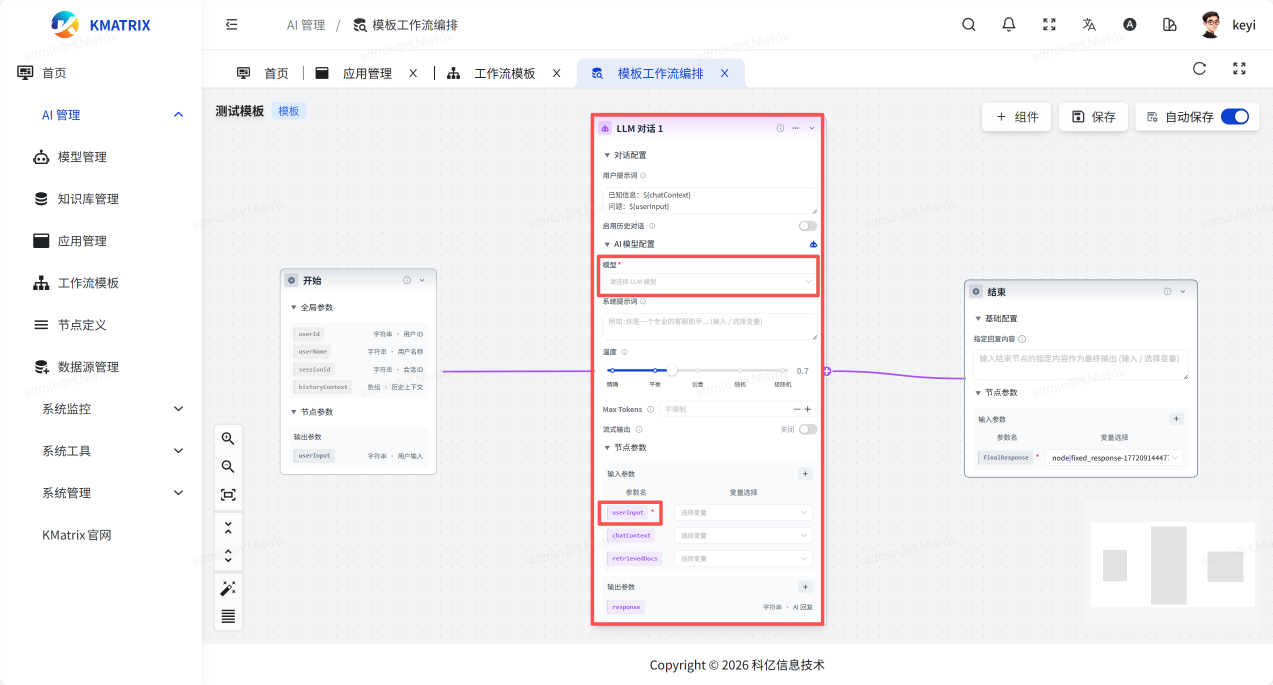Image resolution: width=1273 pixels, height=685 pixels.
Task: Click the auto-layout magic wand icon
Action: click(x=228, y=589)
